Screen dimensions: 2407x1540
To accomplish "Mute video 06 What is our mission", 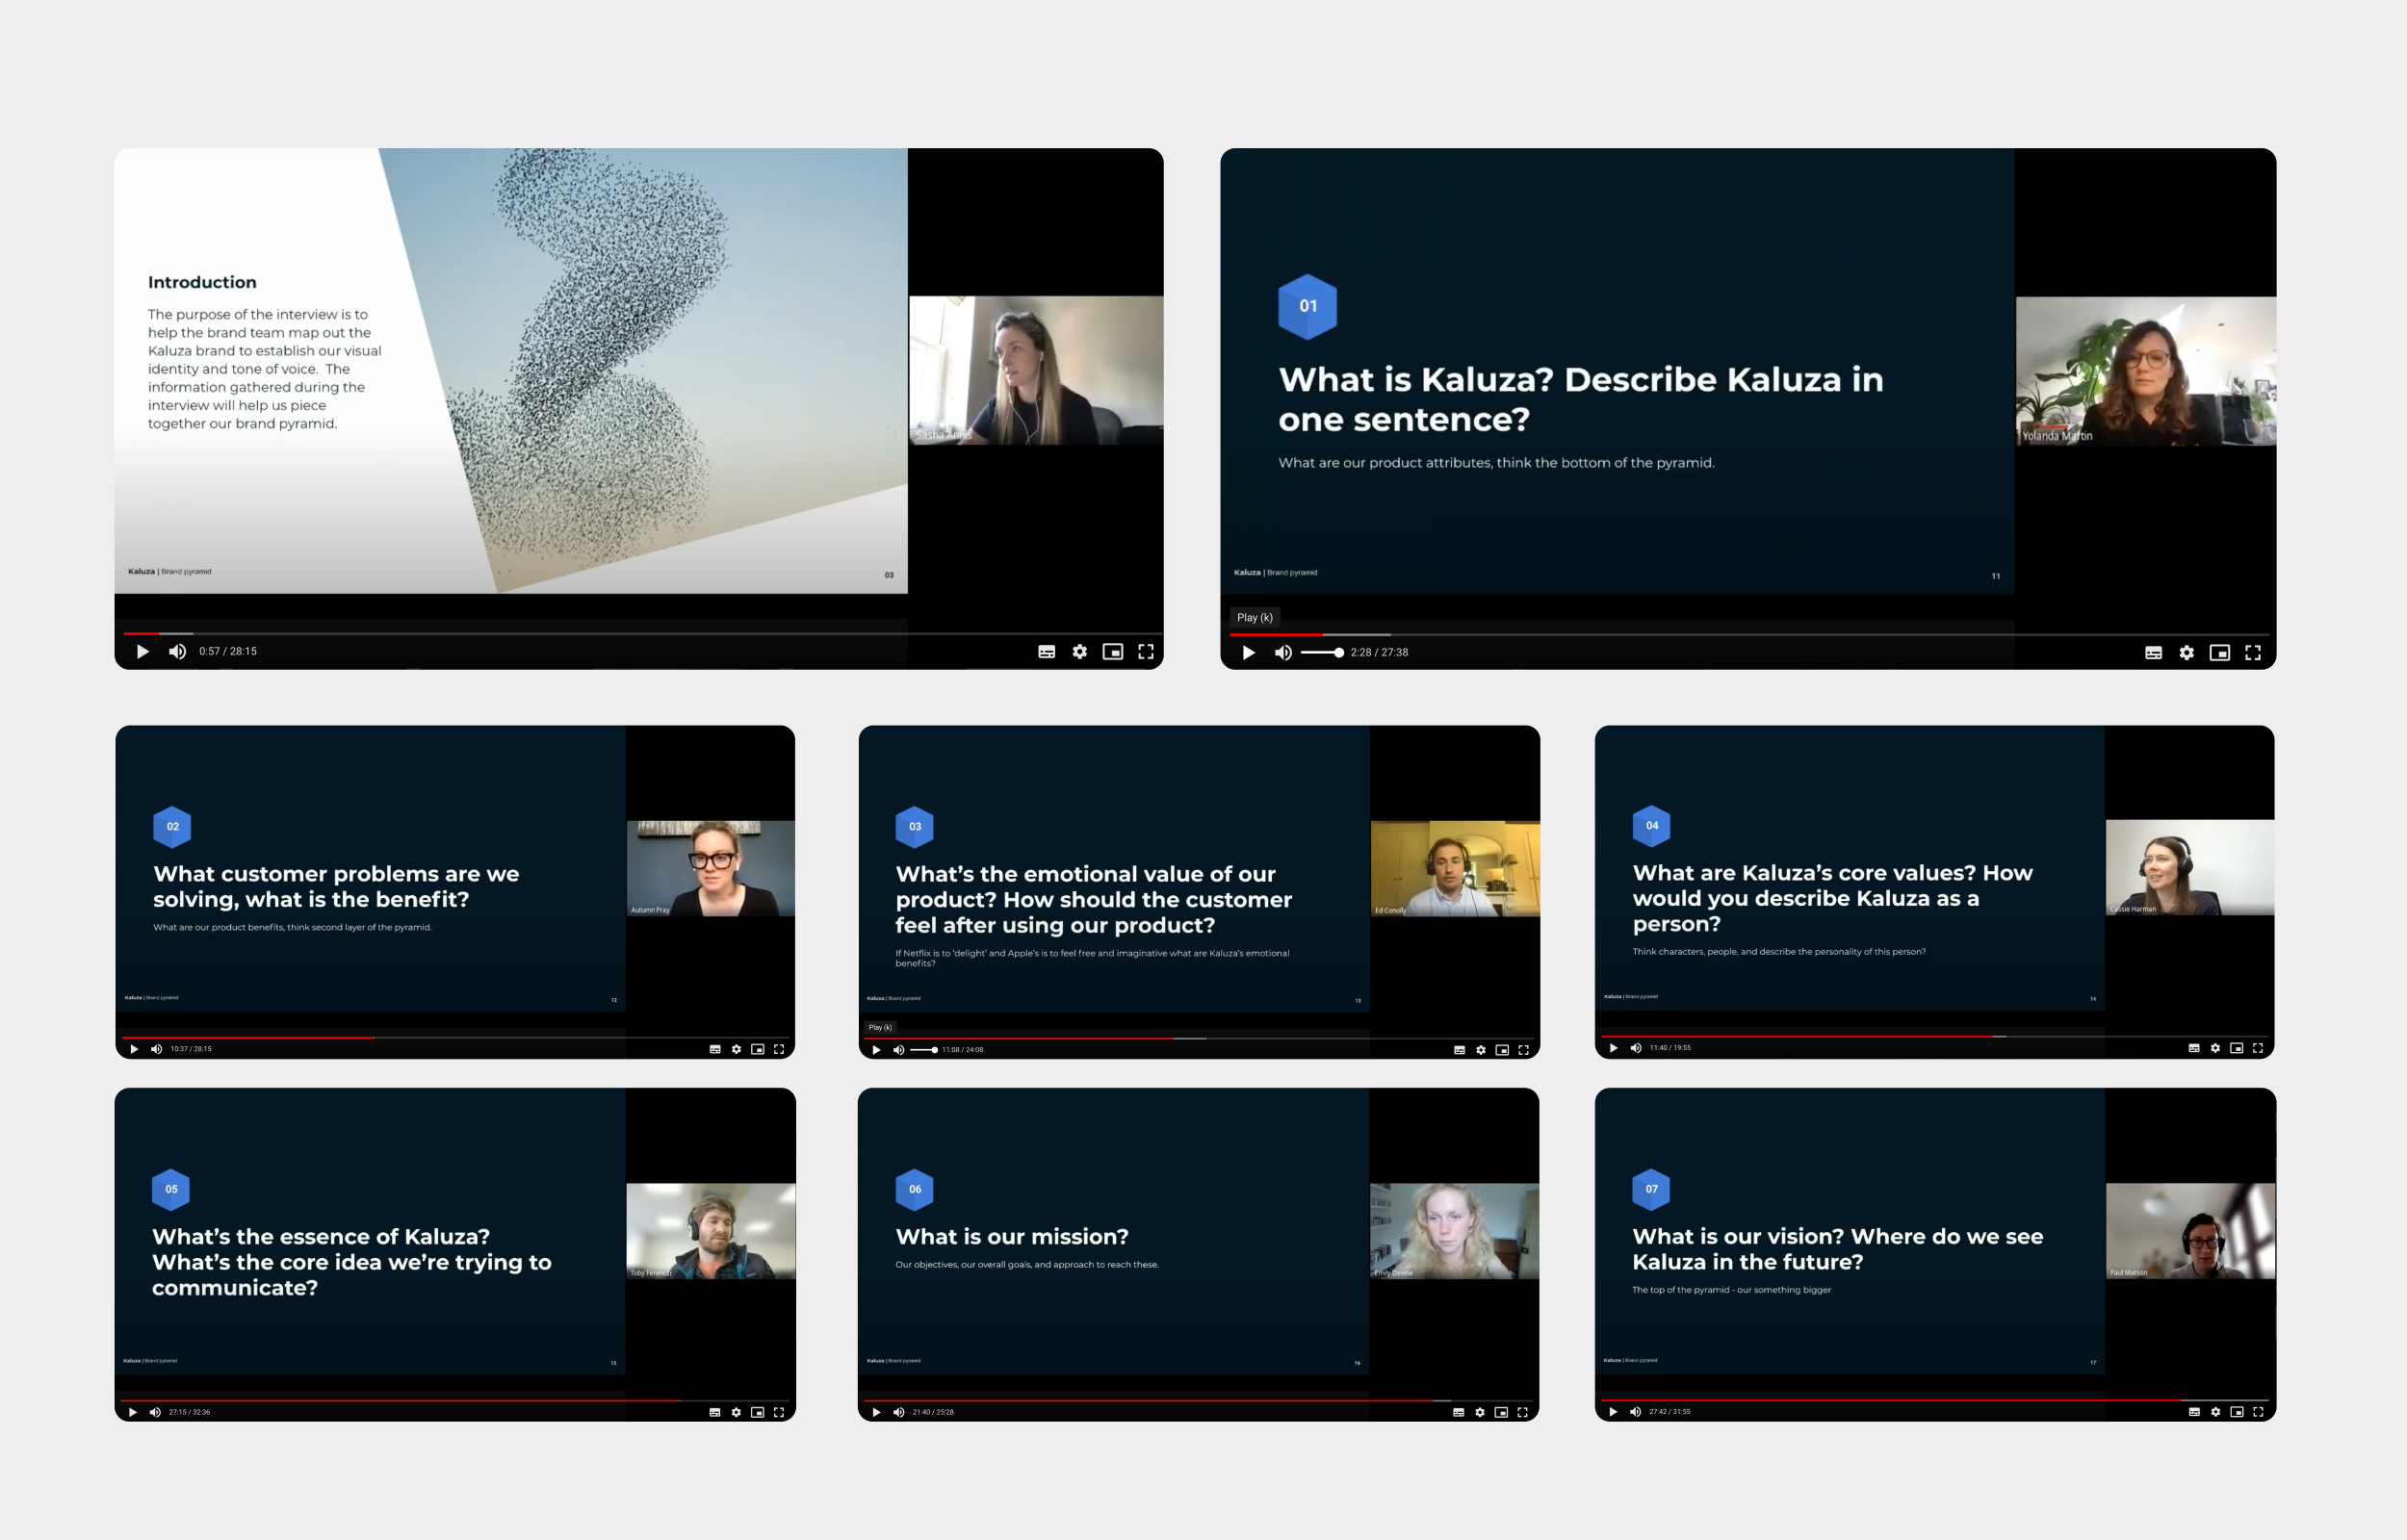I will [898, 1412].
